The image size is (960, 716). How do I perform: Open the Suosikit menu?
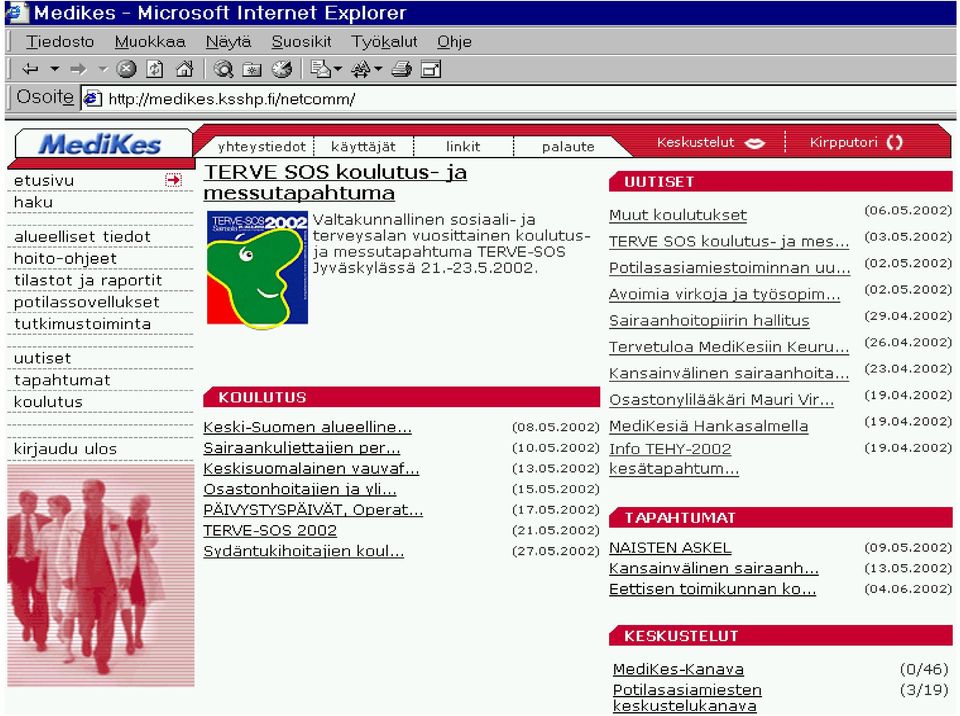pos(301,42)
